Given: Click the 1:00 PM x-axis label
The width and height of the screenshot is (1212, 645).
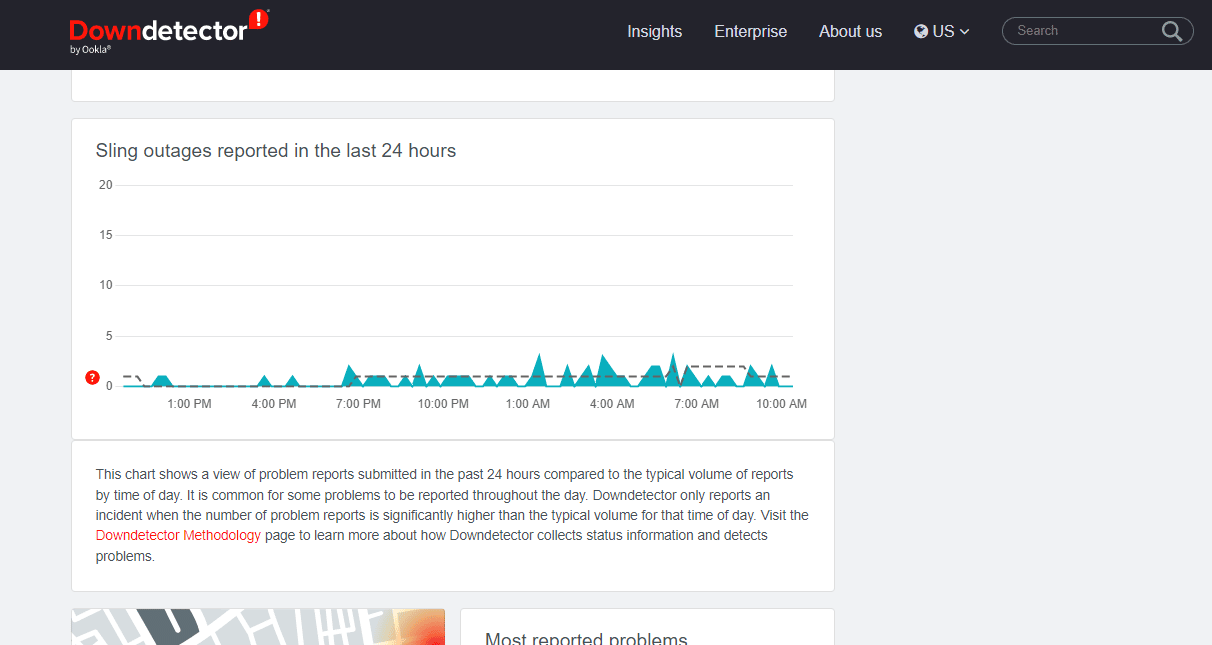Looking at the screenshot, I should pyautogui.click(x=189, y=404).
